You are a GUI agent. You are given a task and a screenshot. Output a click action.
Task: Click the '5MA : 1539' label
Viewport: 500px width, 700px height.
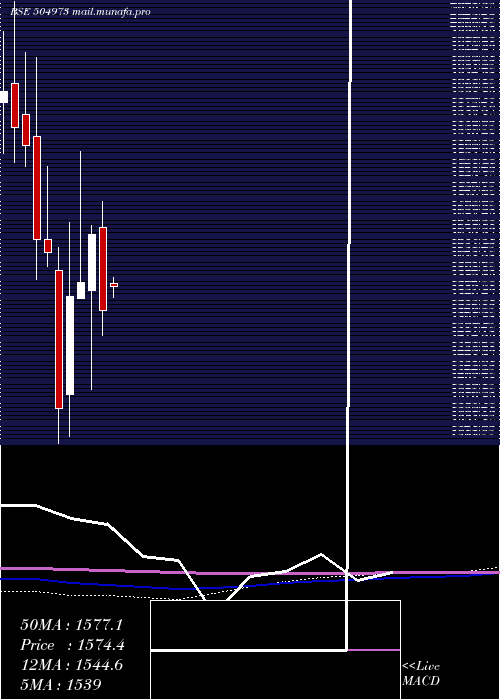tap(61, 684)
